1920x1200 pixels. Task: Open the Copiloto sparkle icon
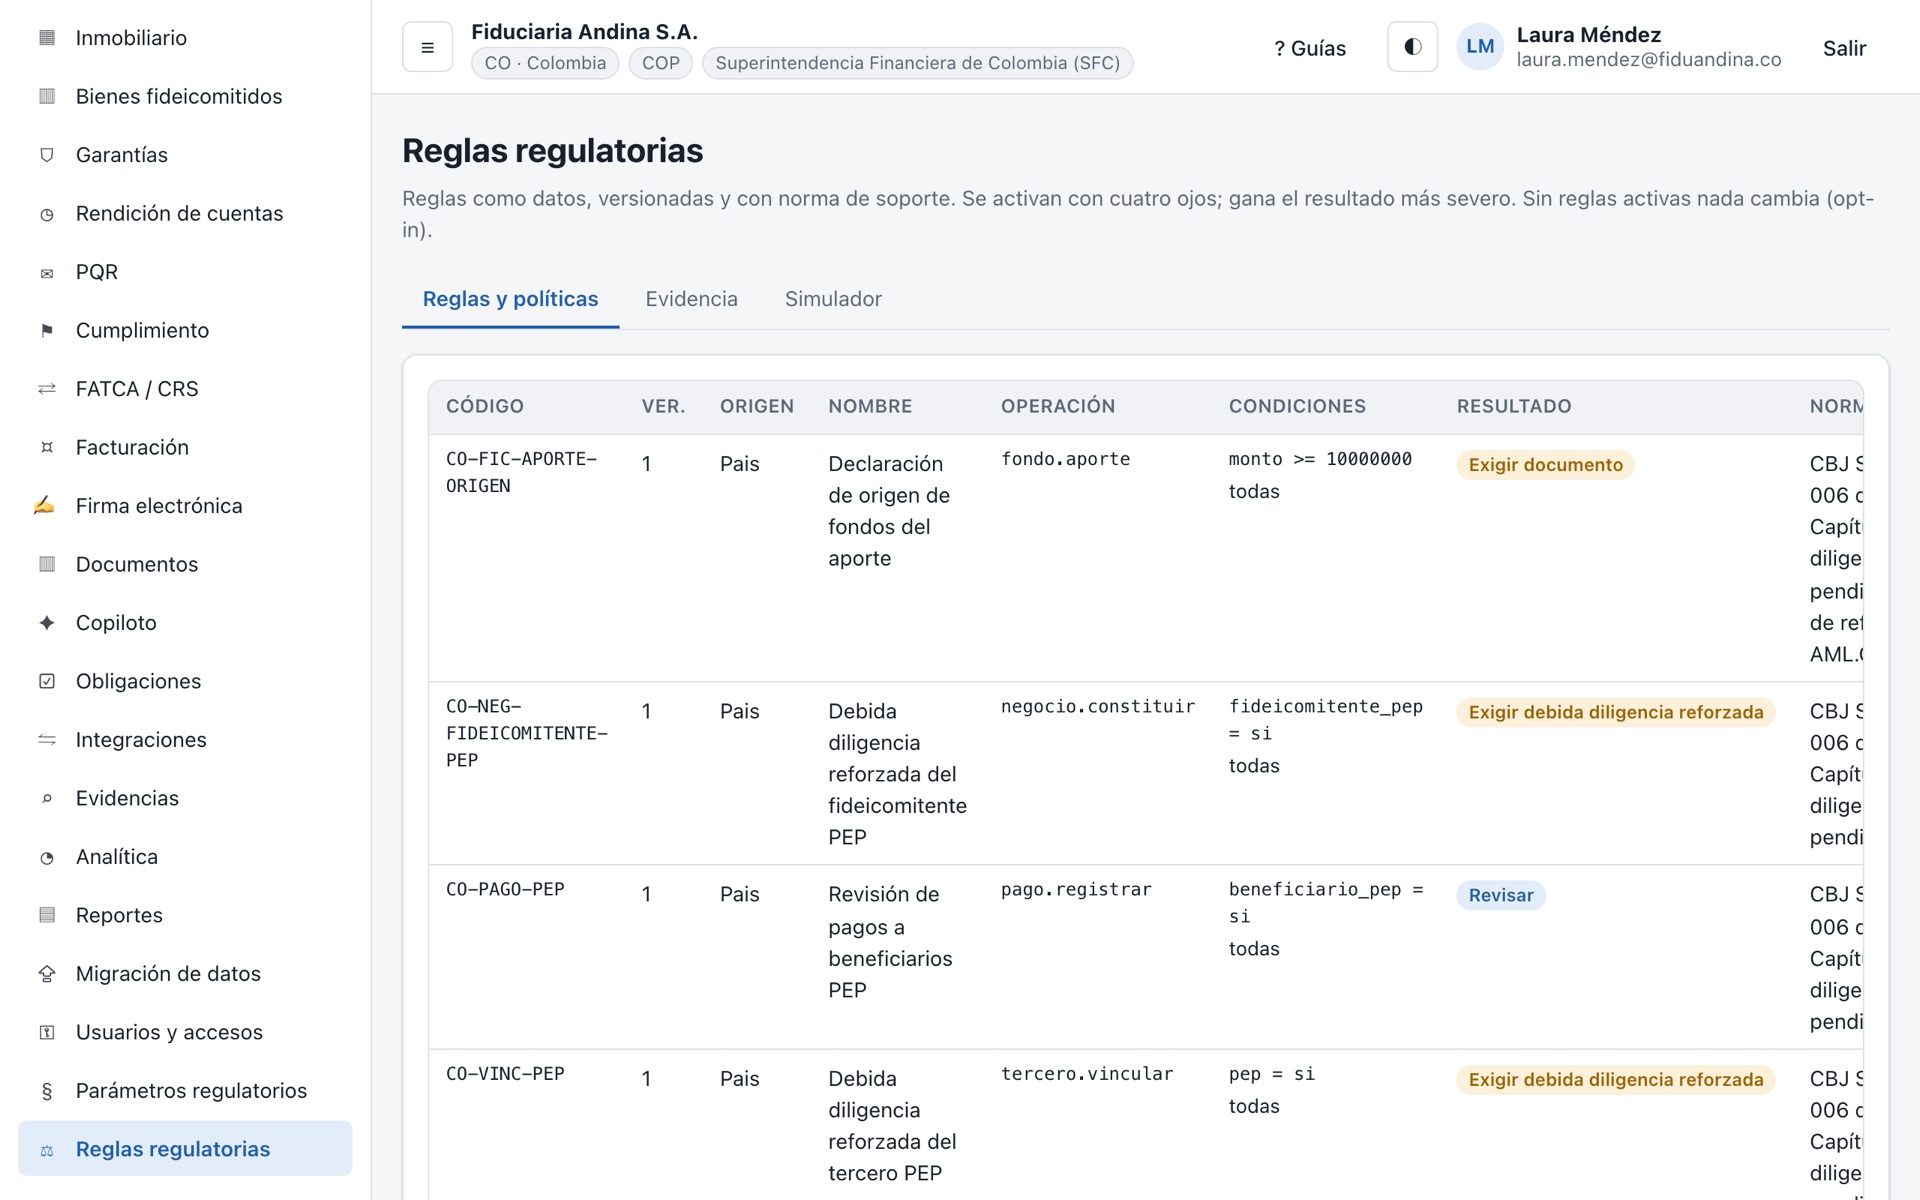(x=47, y=623)
